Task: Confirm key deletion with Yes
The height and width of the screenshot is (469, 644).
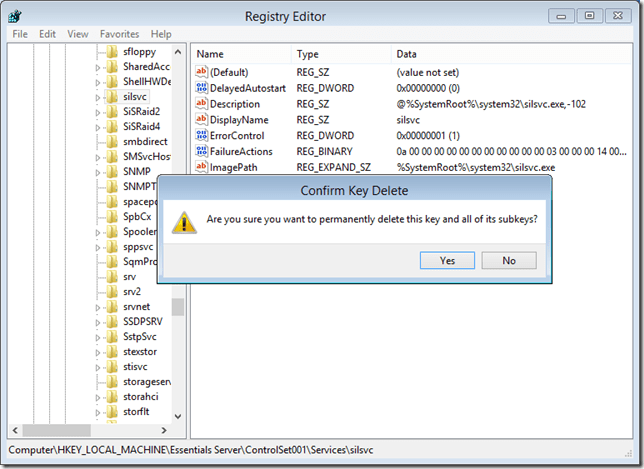Action: 447,260
